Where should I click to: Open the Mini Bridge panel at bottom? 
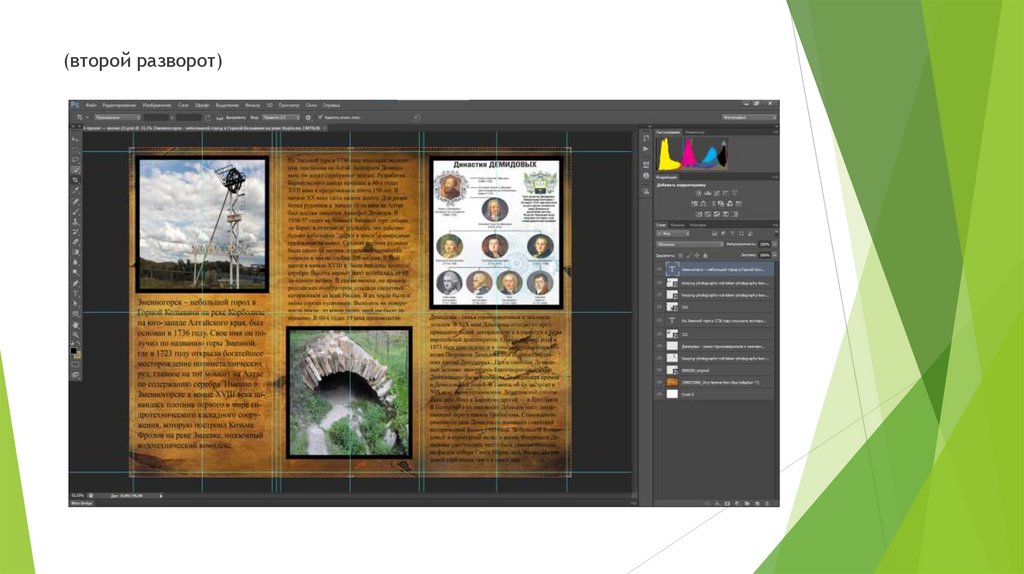pos(82,503)
